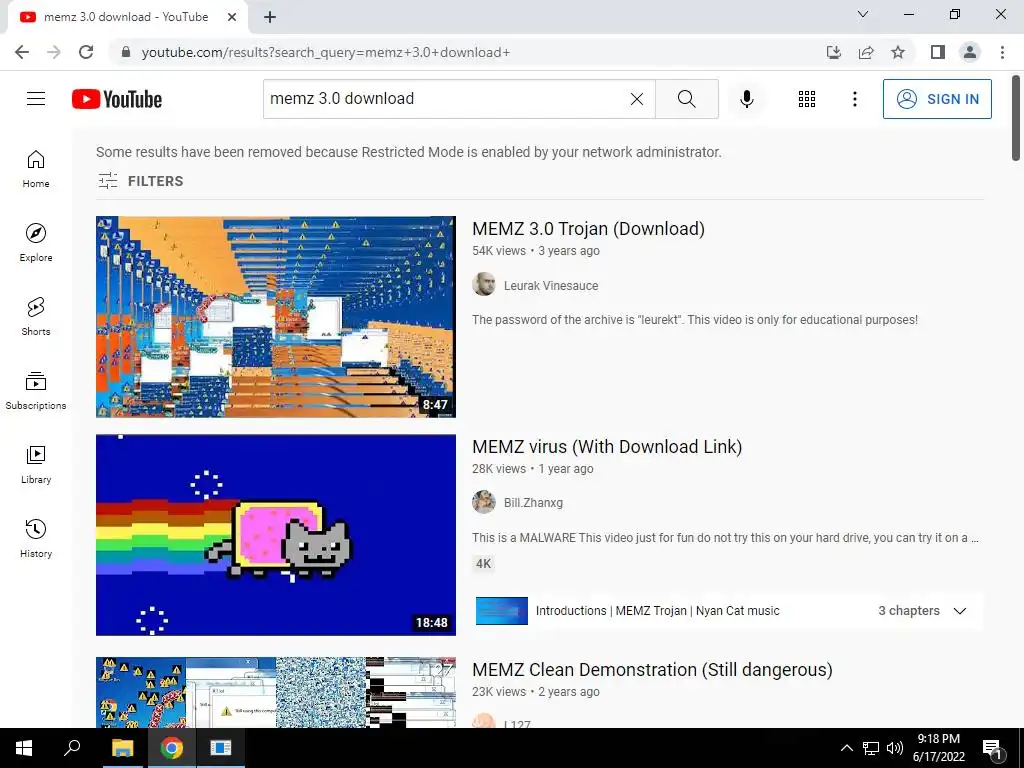Play the Nyan Cat thumbnail video
1024x768 pixels.
(x=276, y=535)
